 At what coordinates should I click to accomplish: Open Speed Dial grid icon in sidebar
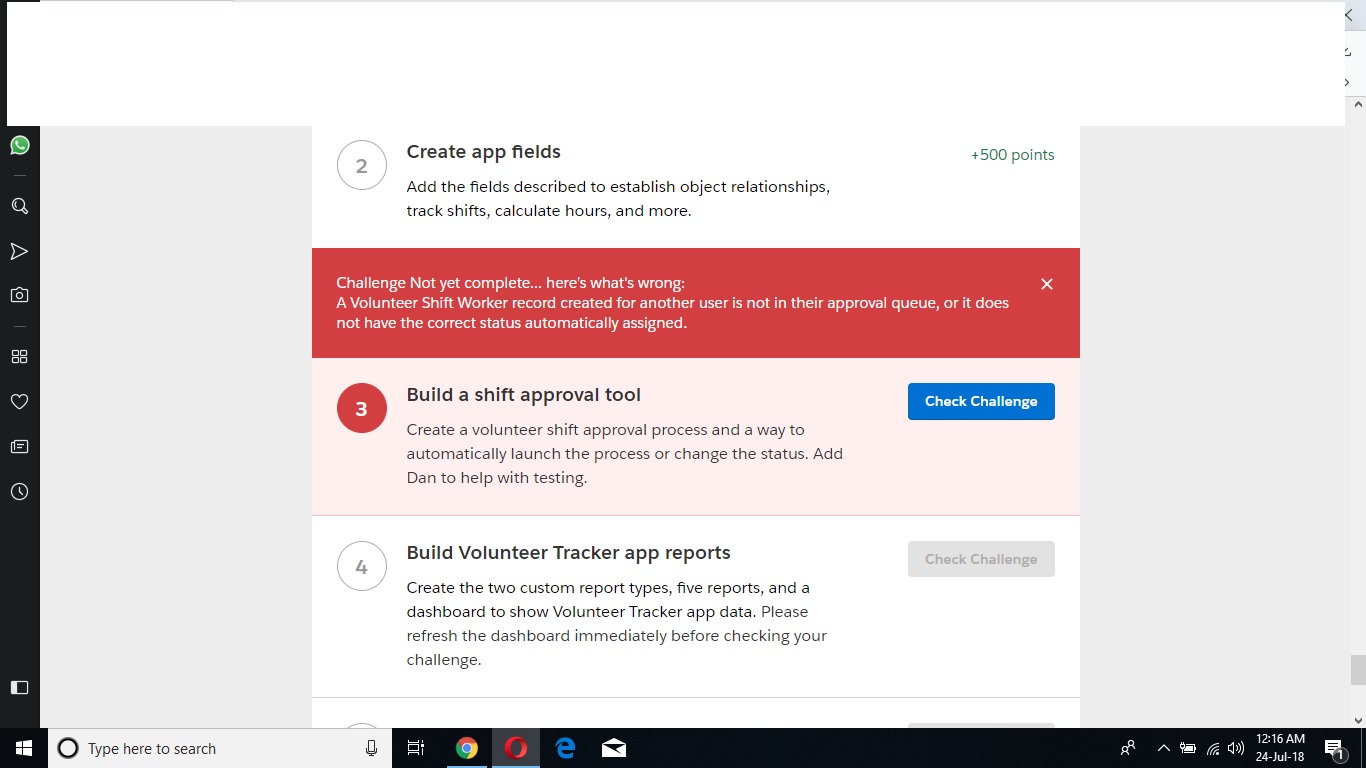[20, 357]
